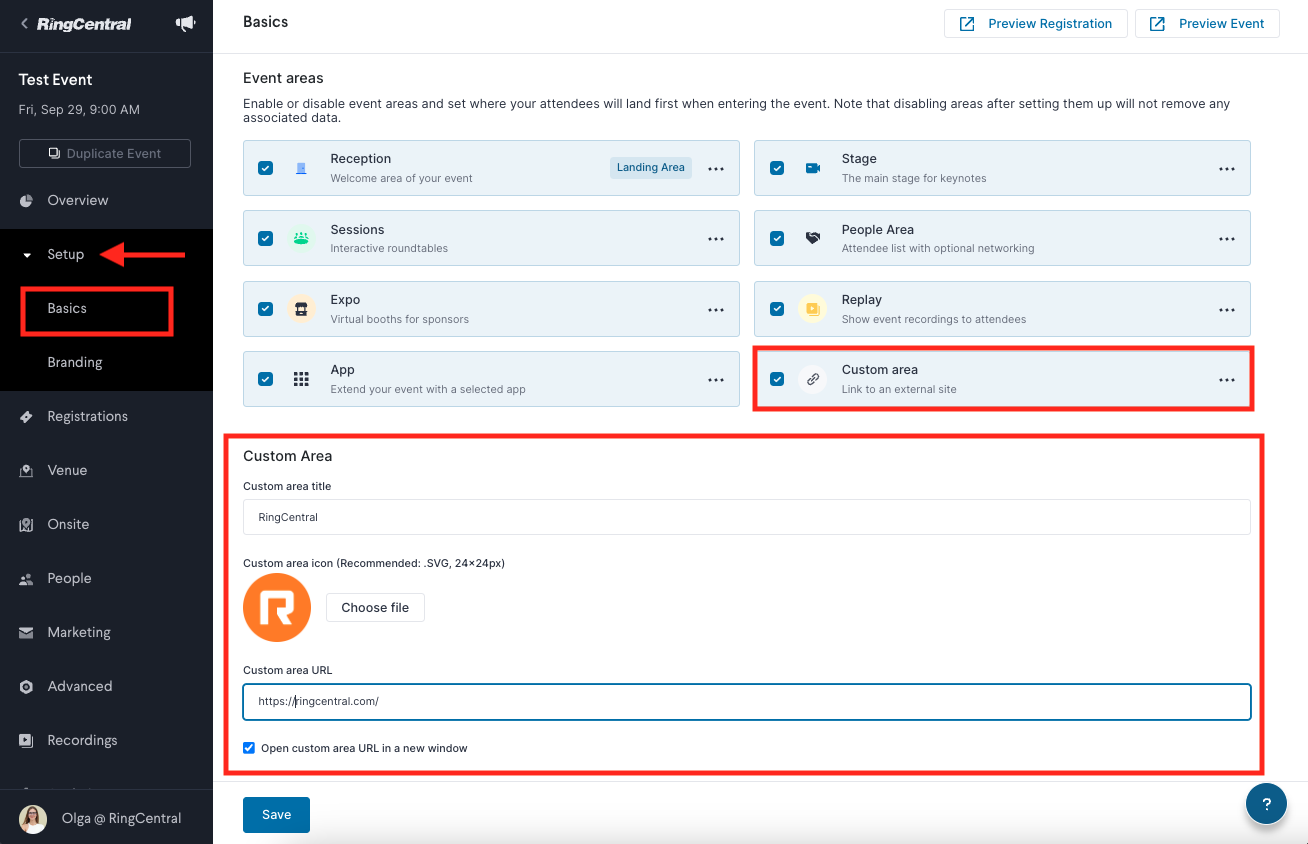Click the Venue sidebar icon

point(27,471)
